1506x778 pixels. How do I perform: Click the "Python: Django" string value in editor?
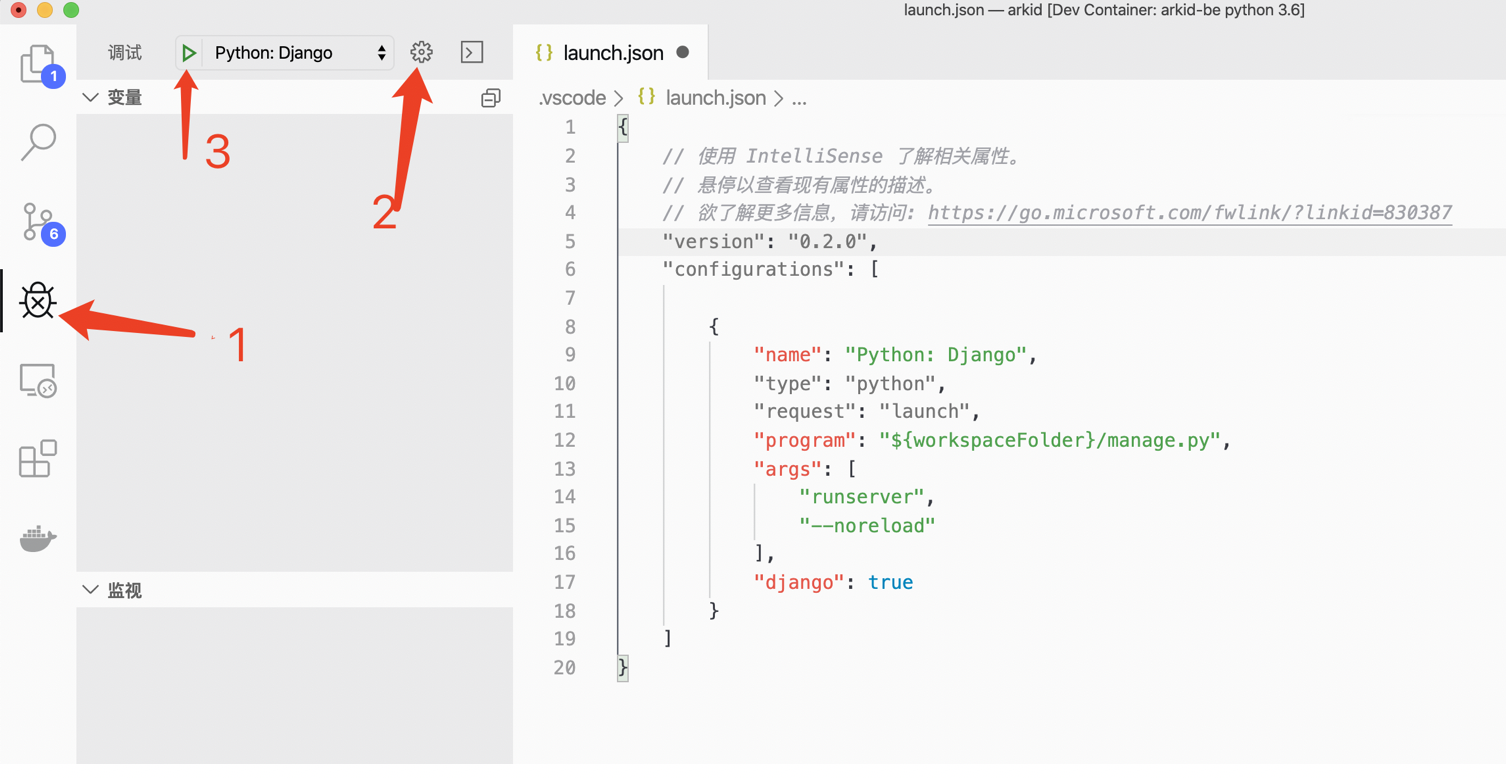pos(936,355)
